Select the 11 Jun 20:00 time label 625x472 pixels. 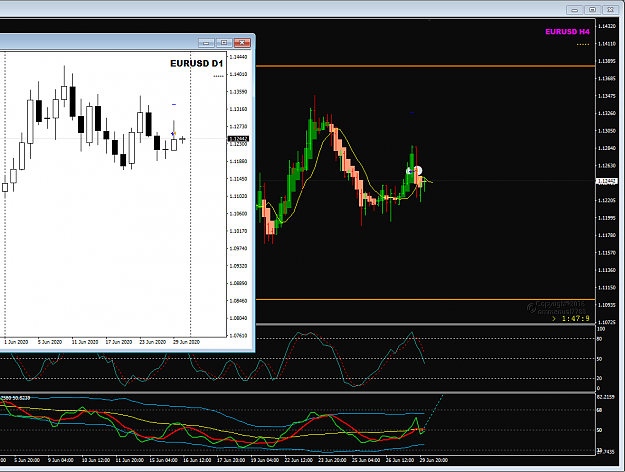pyautogui.click(x=130, y=460)
